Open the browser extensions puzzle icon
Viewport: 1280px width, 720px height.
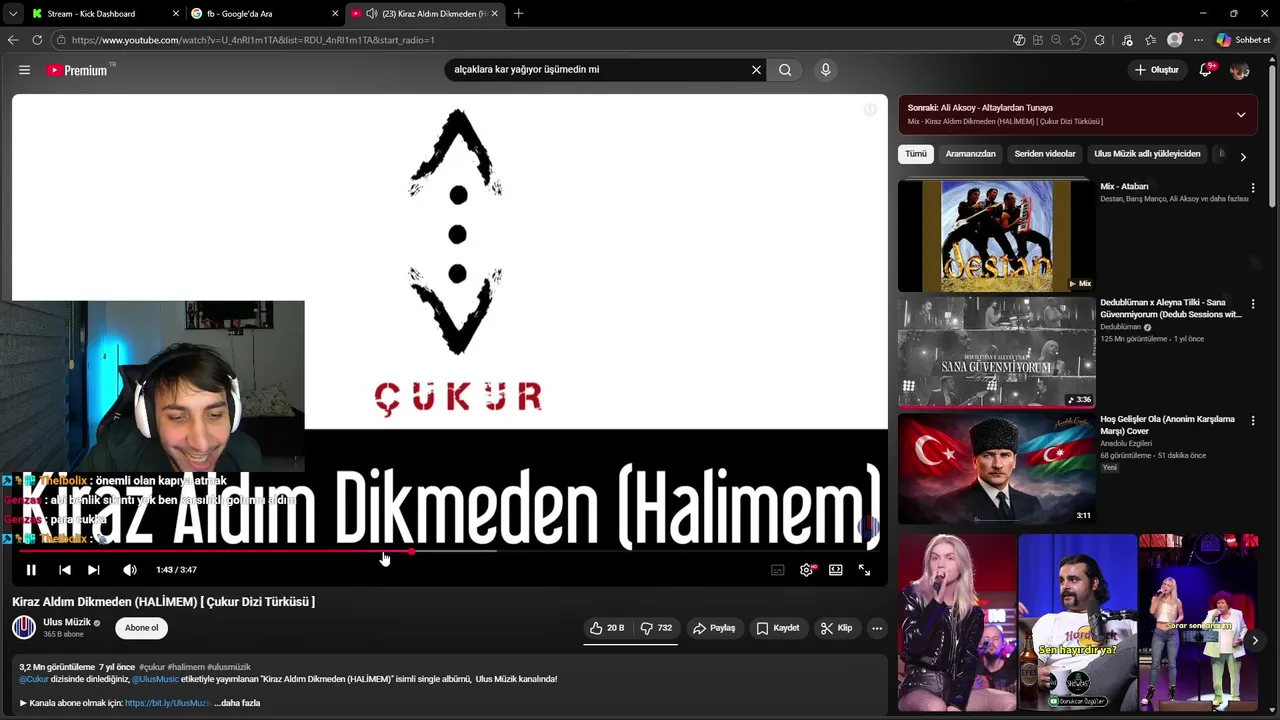1100,40
